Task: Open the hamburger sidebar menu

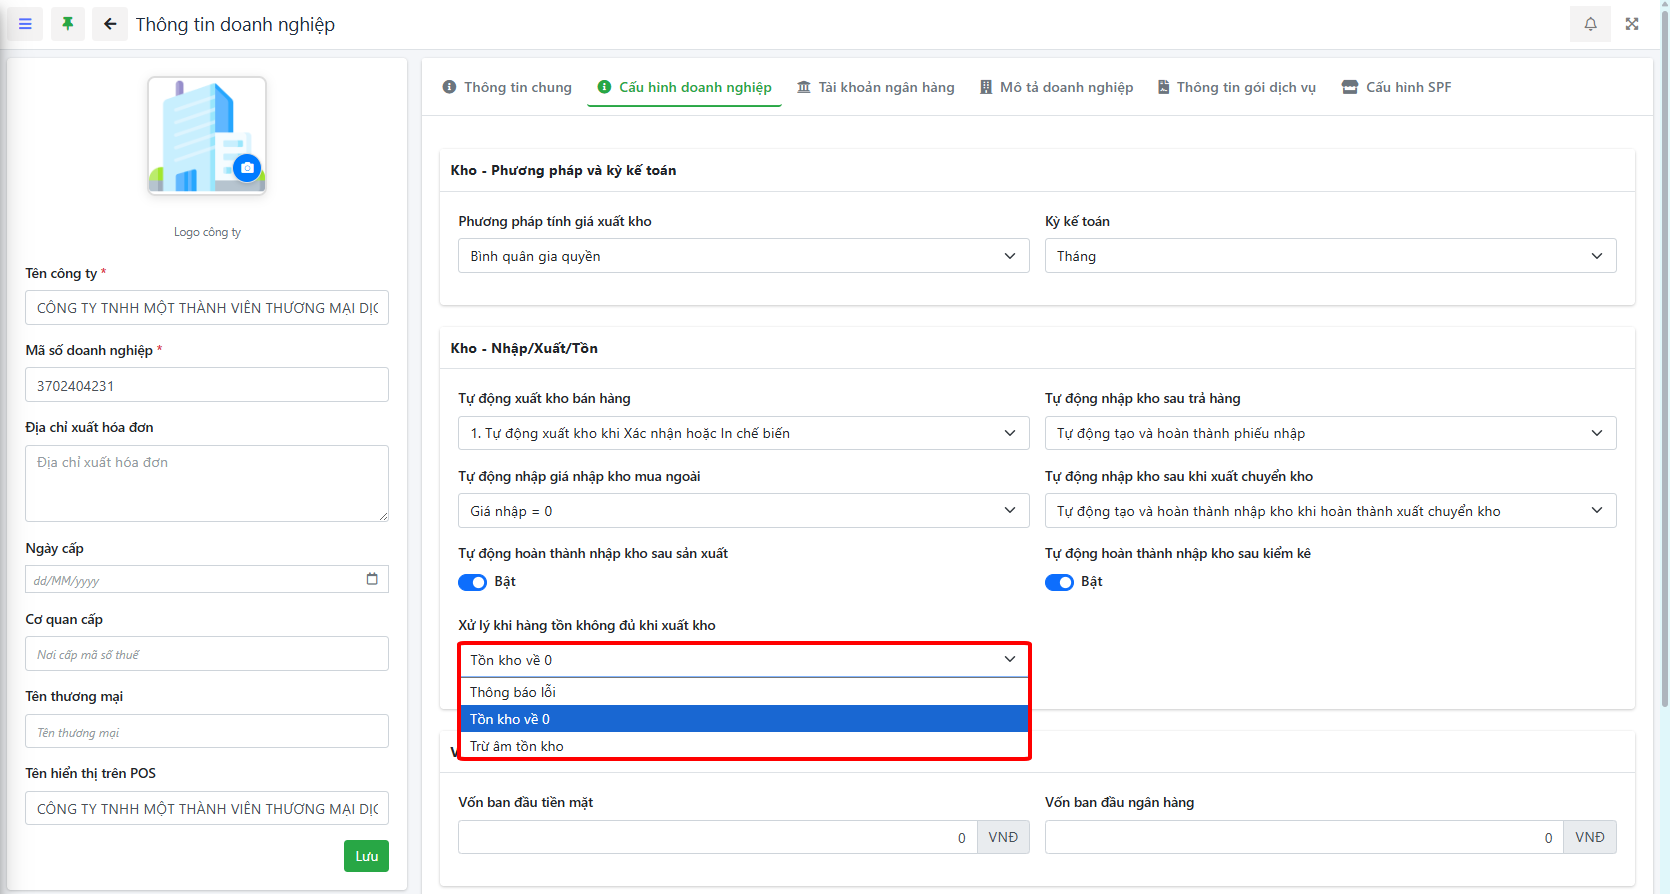Action: [25, 24]
